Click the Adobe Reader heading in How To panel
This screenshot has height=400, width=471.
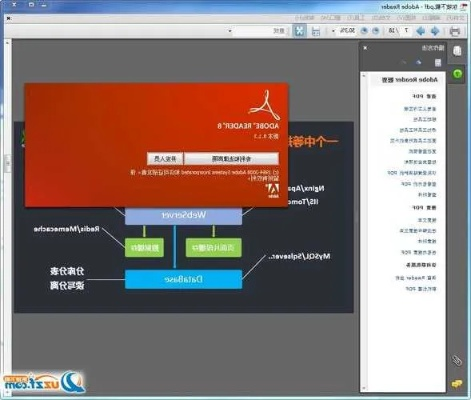click(409, 80)
